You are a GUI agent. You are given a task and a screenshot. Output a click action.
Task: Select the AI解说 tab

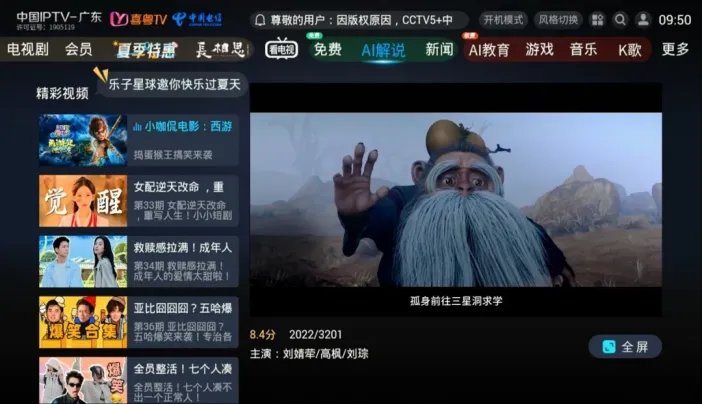(x=383, y=50)
